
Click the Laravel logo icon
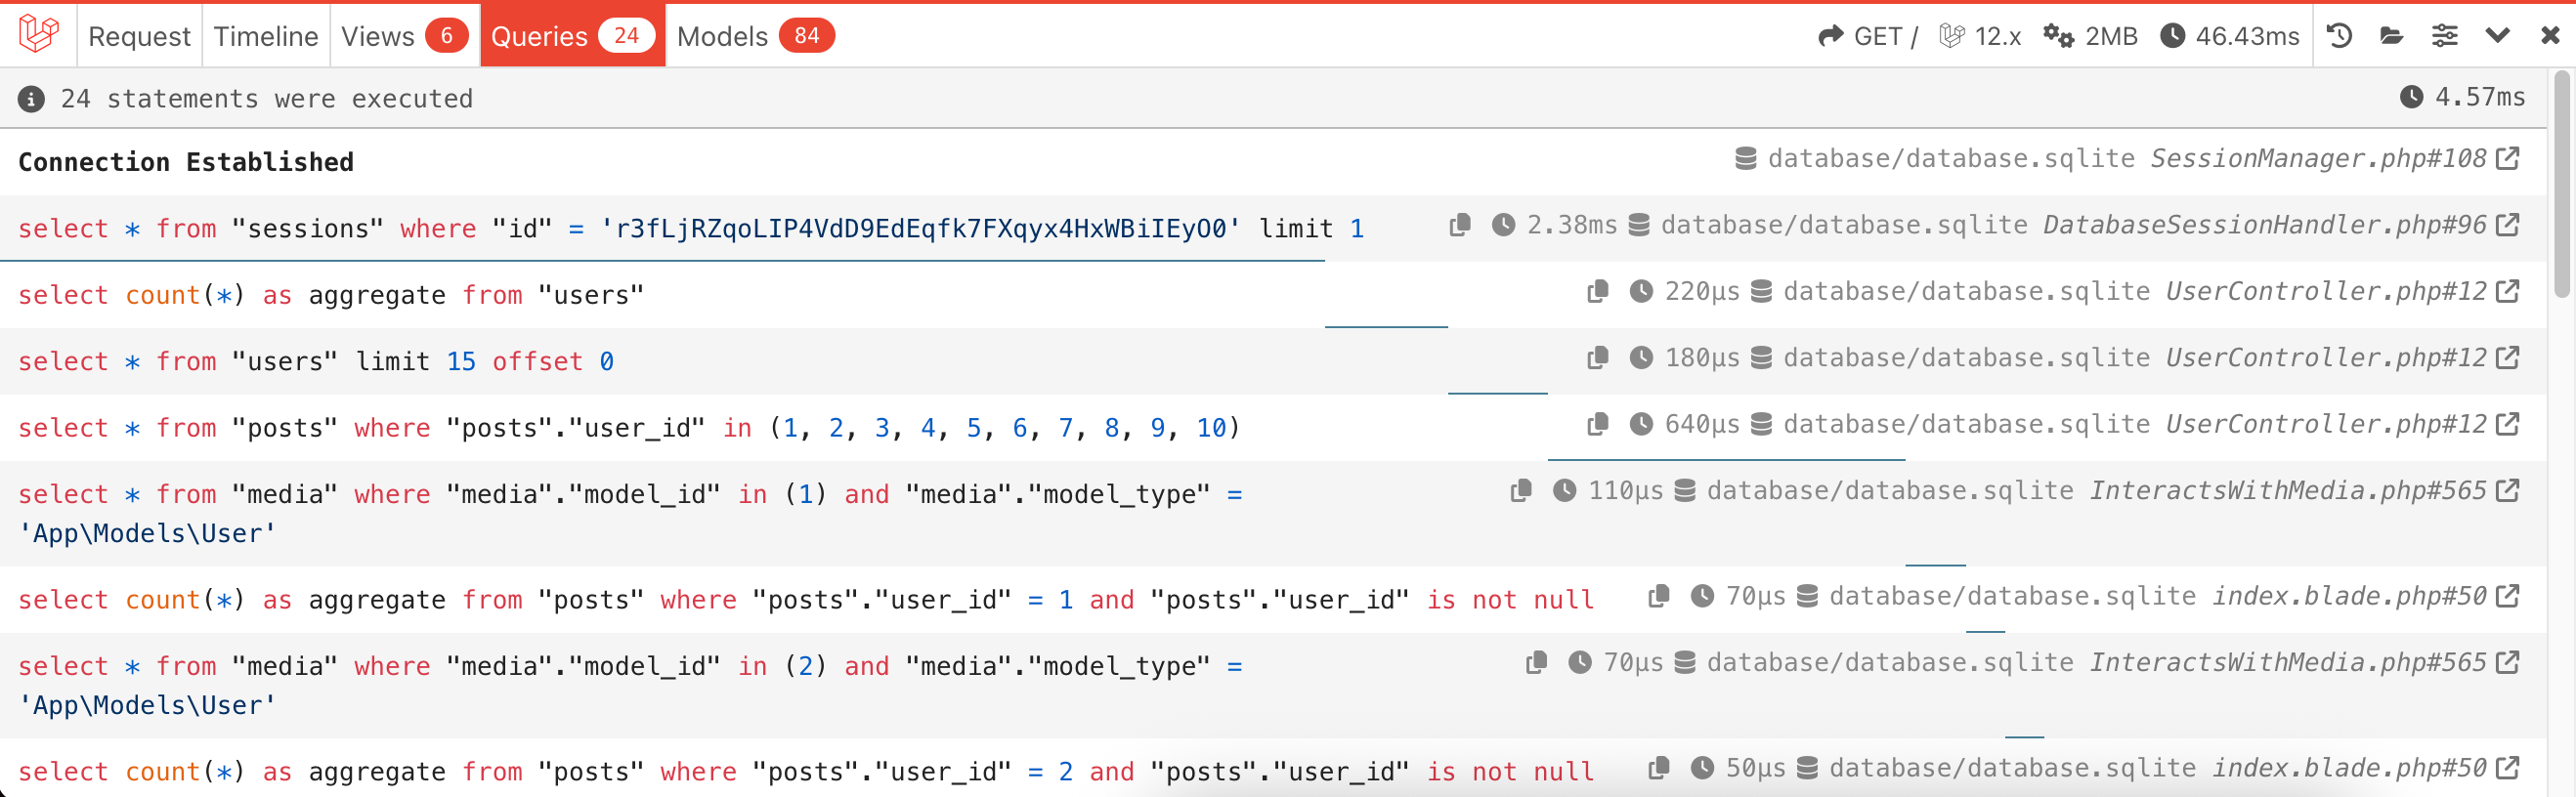(38, 35)
